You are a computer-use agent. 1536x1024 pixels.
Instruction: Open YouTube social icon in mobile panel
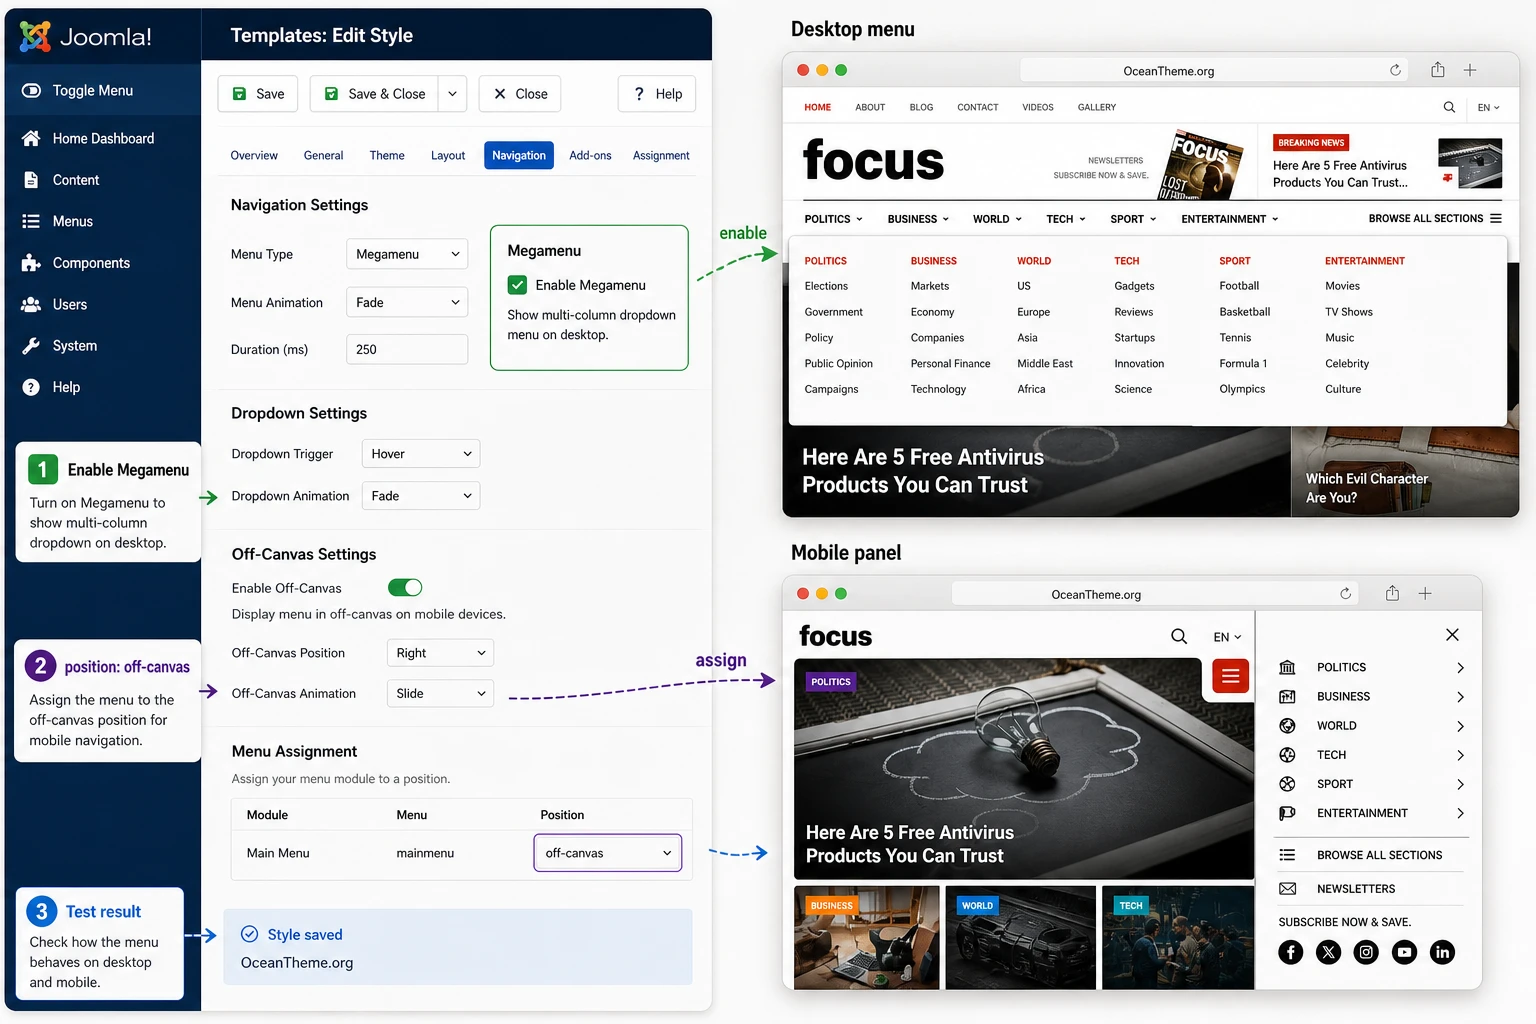(x=1404, y=952)
